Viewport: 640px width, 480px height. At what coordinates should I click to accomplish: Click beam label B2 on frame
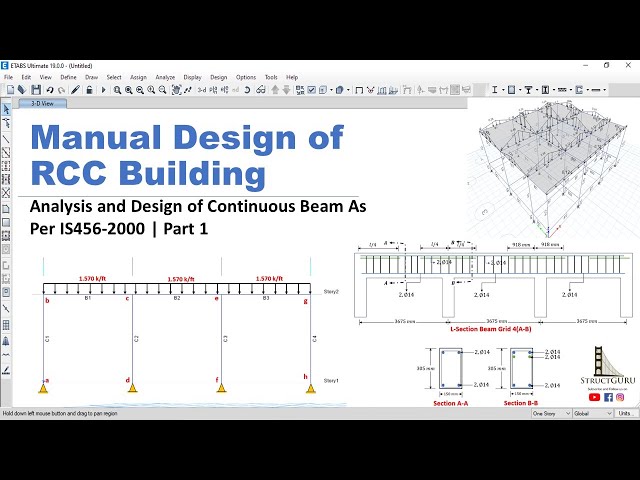177,298
